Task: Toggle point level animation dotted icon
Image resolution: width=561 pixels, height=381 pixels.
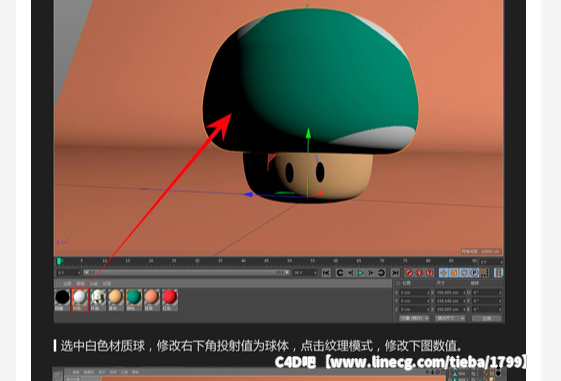Action: pos(484,273)
